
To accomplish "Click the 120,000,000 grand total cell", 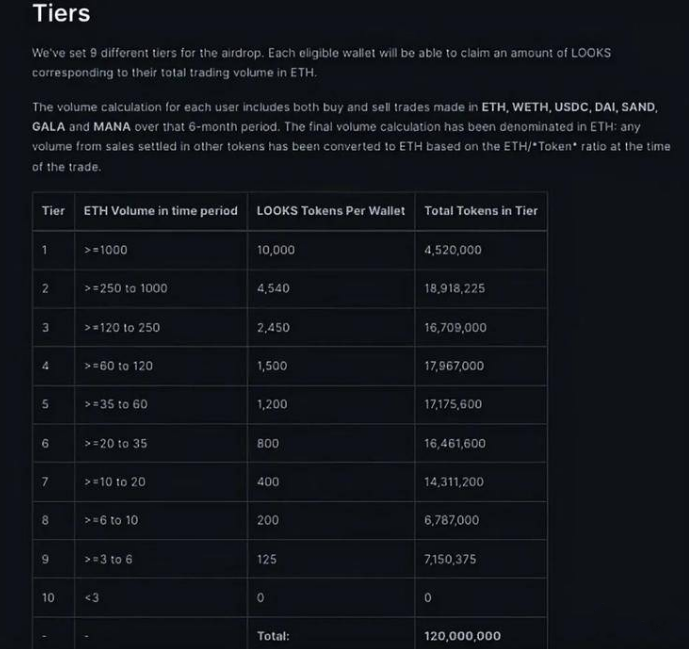I will tap(481, 636).
